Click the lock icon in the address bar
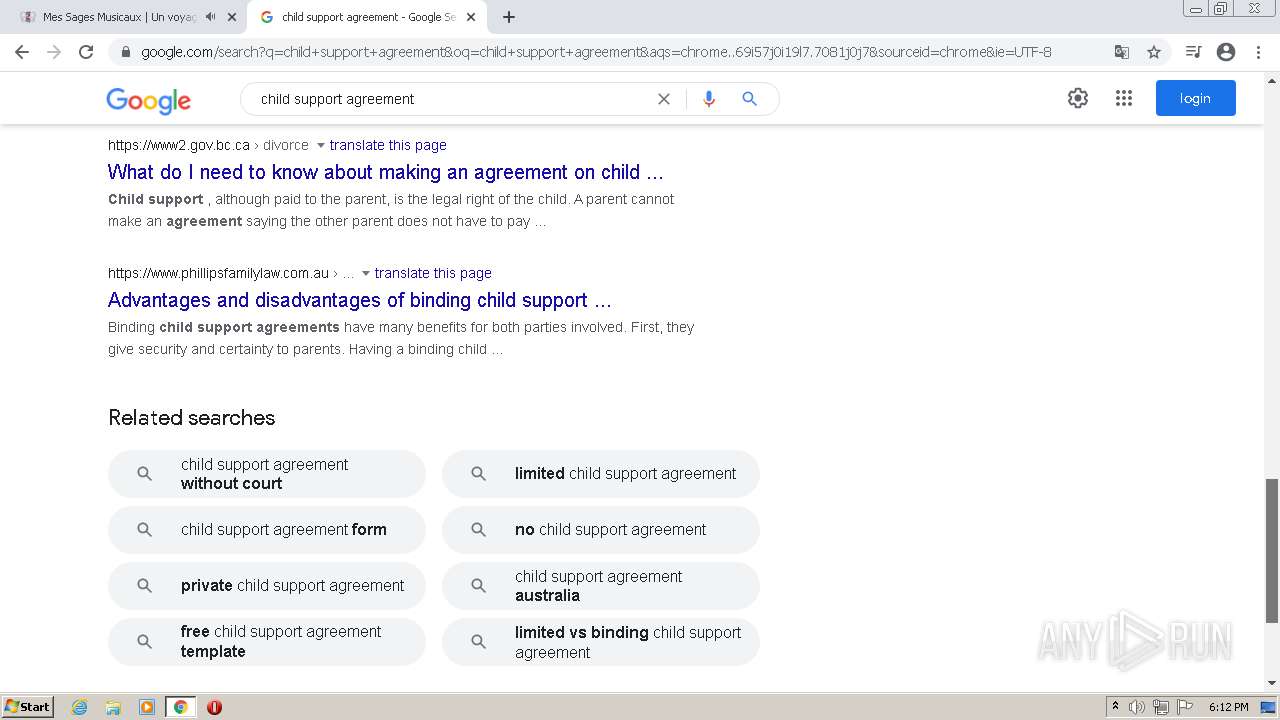The width and height of the screenshot is (1280, 720). tap(126, 52)
